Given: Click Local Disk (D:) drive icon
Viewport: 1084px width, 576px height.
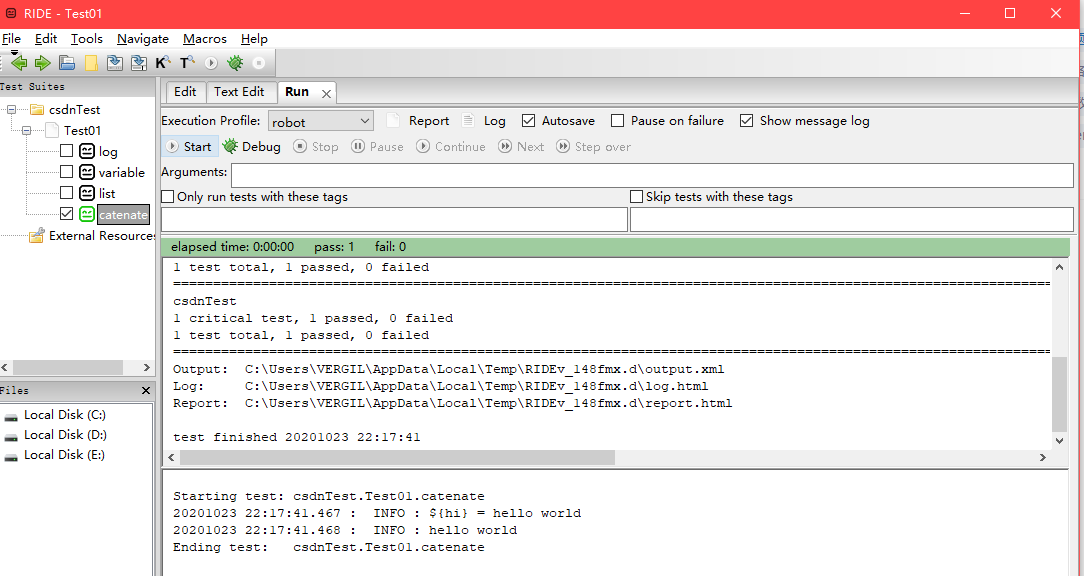Looking at the screenshot, I should (11, 436).
